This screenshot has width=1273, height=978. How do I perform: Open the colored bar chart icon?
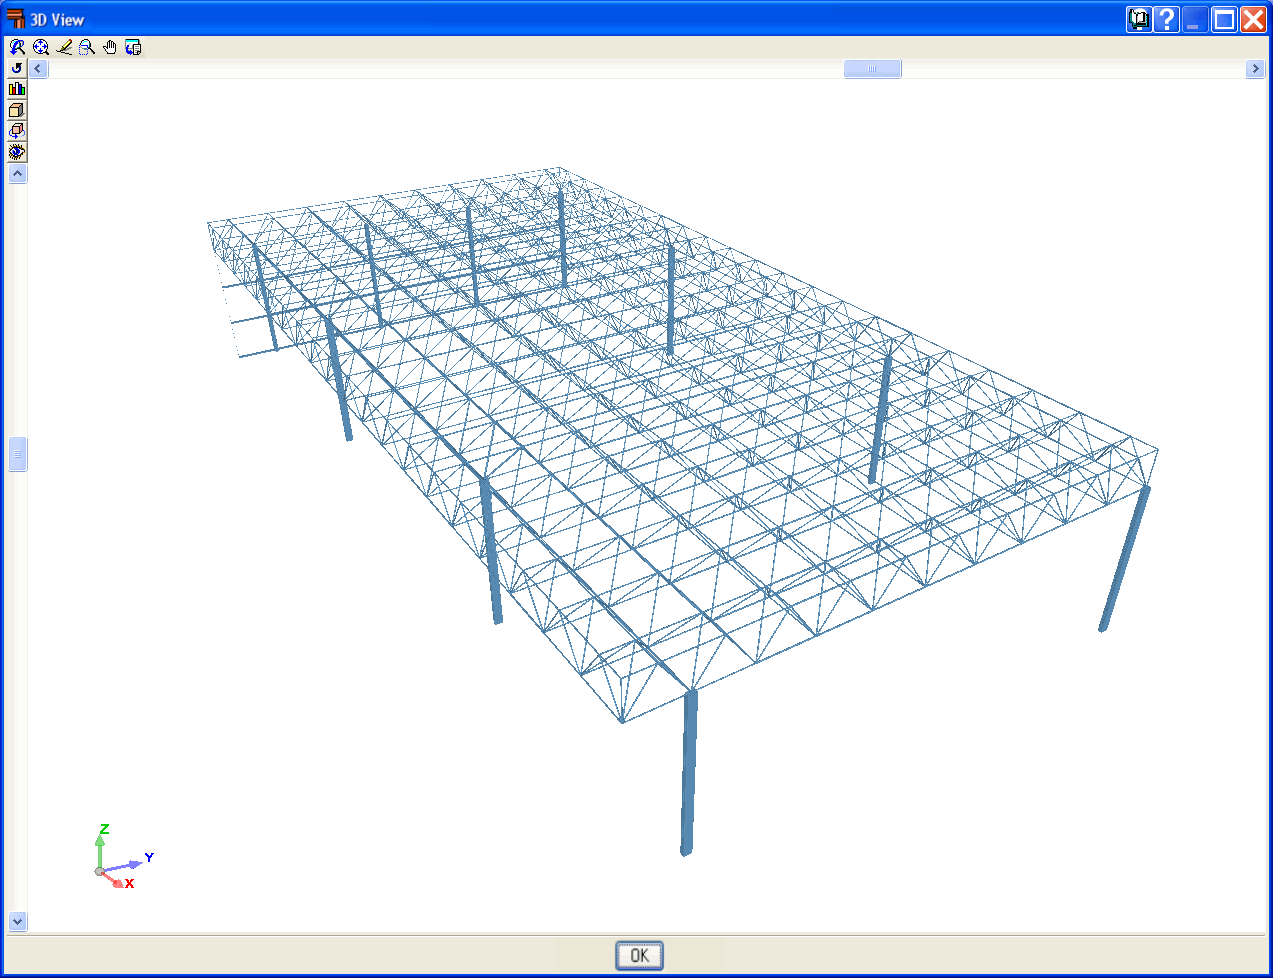pos(17,89)
